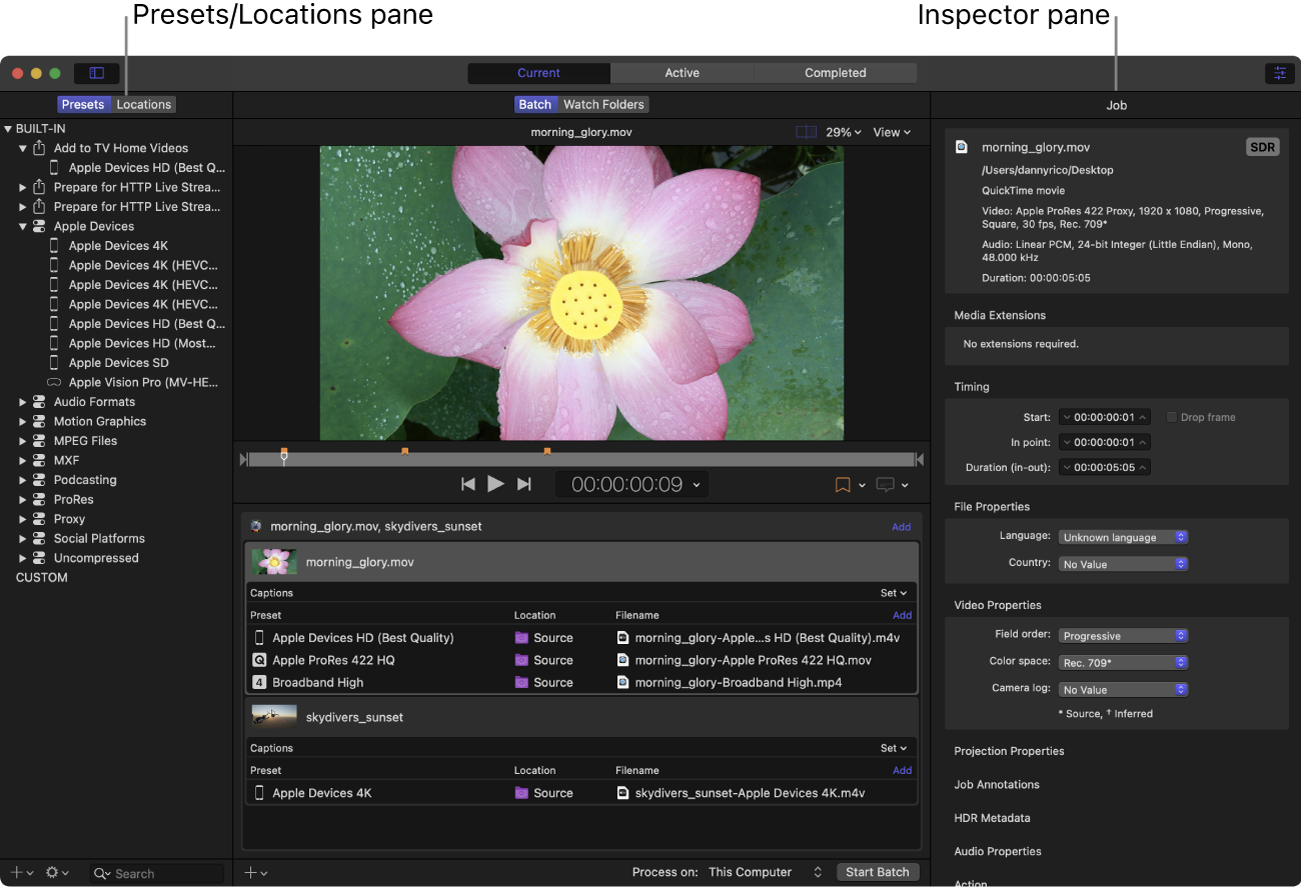The image size is (1302, 888).
Task: Click the captions speech bubble icon
Action: coord(885,485)
